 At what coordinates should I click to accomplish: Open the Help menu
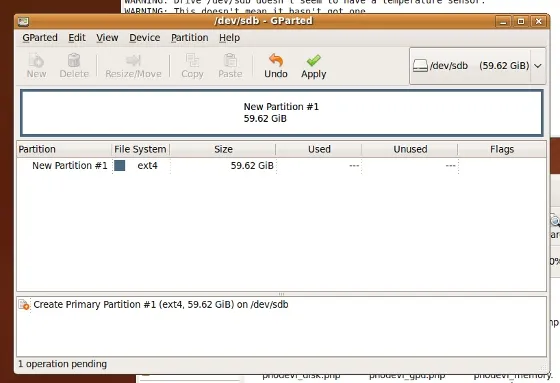tap(229, 38)
